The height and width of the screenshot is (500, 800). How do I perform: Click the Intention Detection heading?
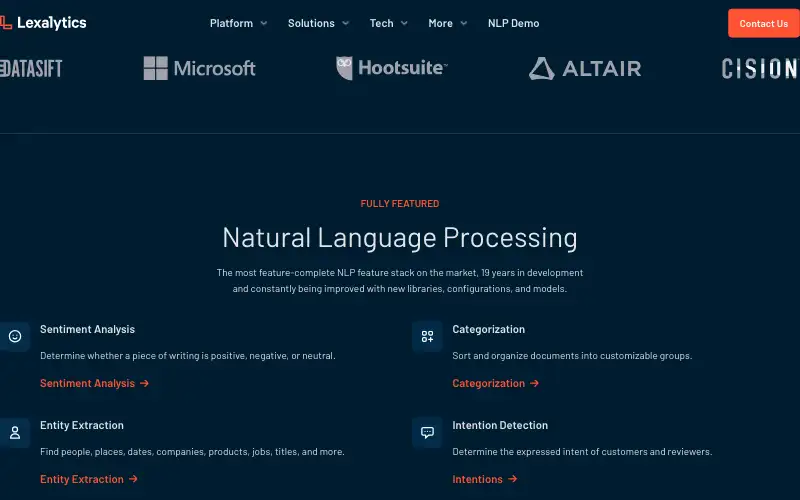tap(500, 426)
